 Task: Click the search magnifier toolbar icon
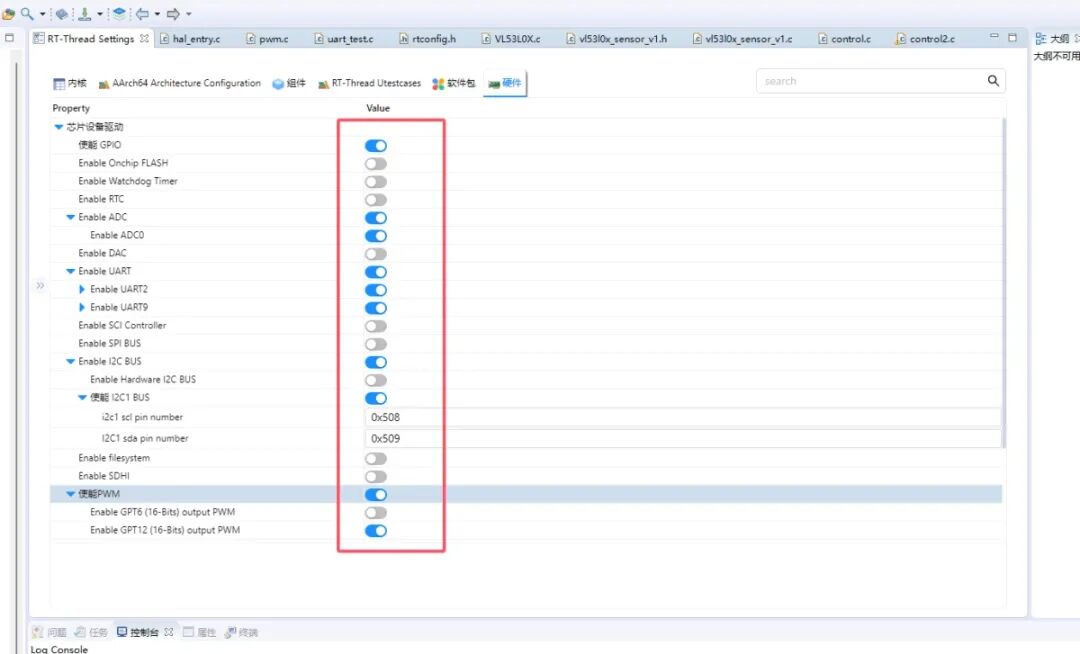point(27,14)
